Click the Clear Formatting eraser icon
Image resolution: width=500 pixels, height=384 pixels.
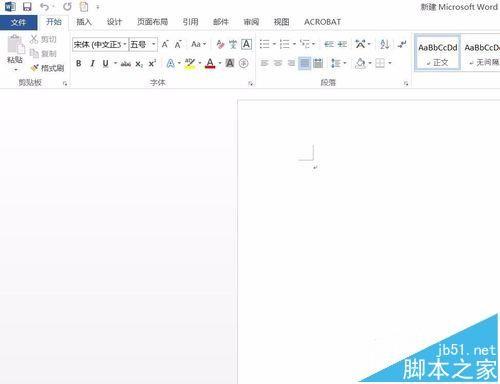(x=220, y=44)
